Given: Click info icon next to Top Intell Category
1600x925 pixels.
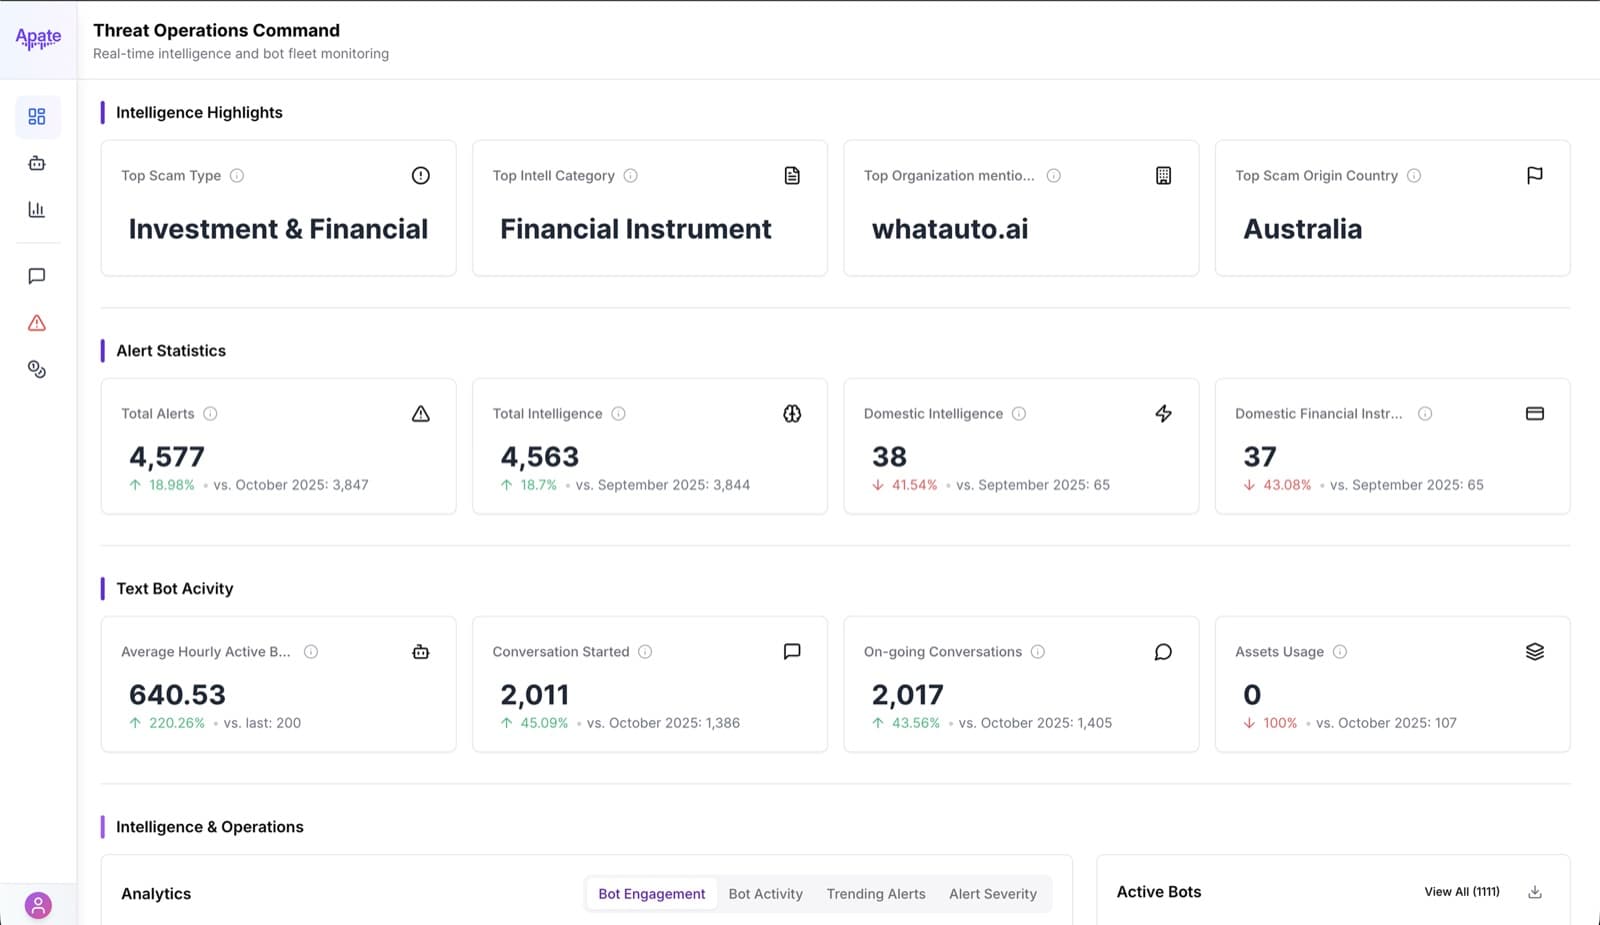Looking at the screenshot, I should tap(631, 176).
